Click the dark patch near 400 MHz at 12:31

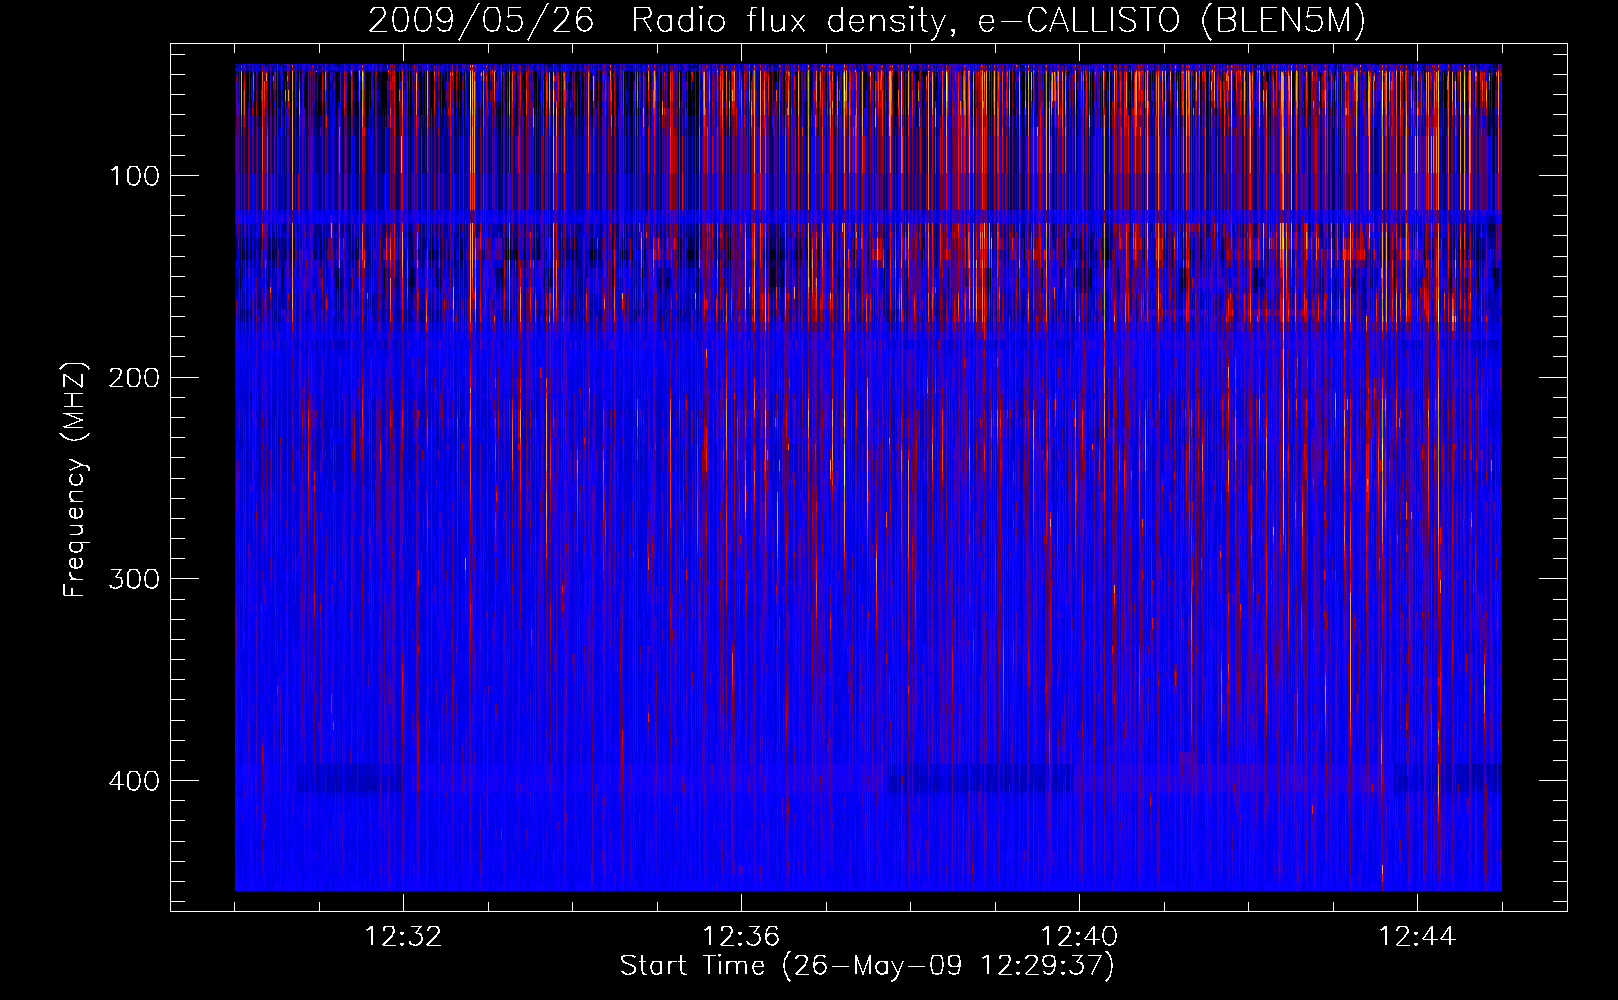pyautogui.click(x=349, y=778)
